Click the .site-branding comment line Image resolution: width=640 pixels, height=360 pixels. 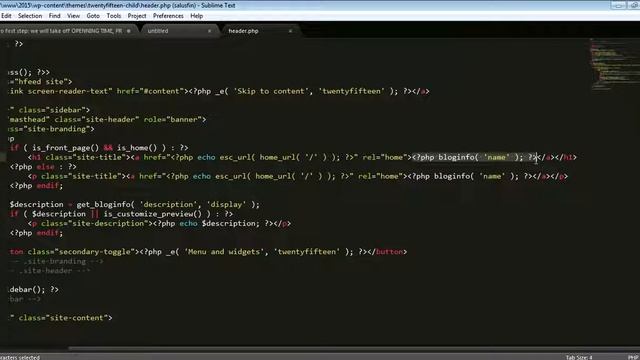point(57,261)
